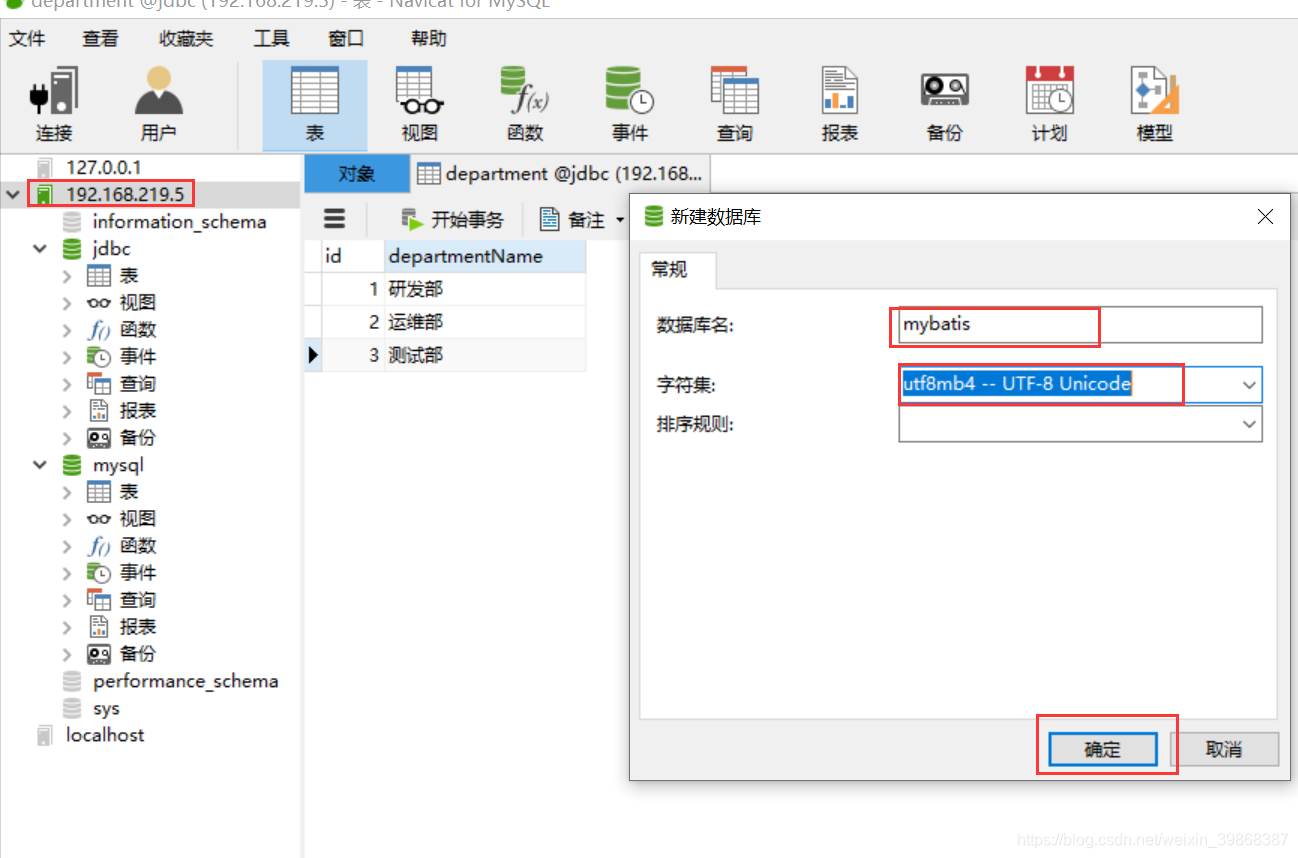
Task: Click the 备份 node under mysql
Action: coord(137,653)
